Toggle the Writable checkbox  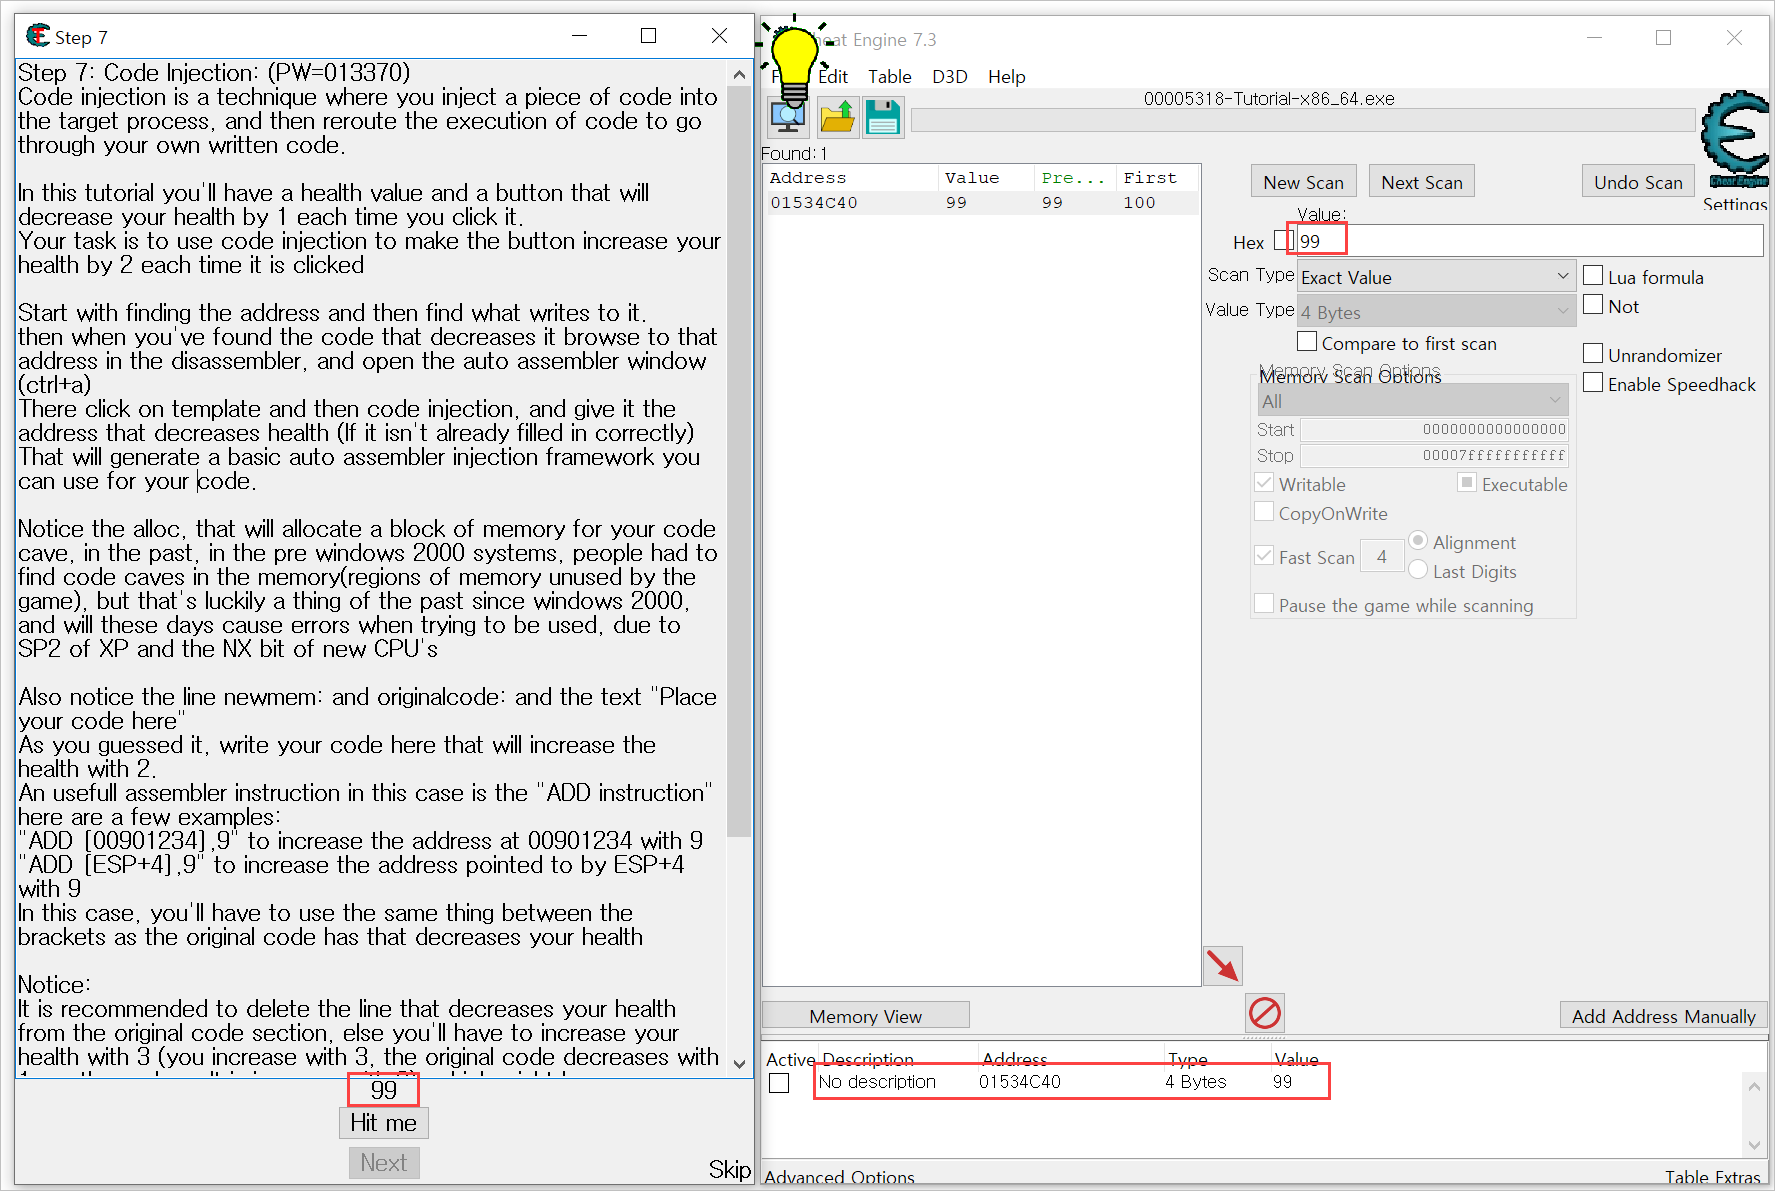(1264, 483)
